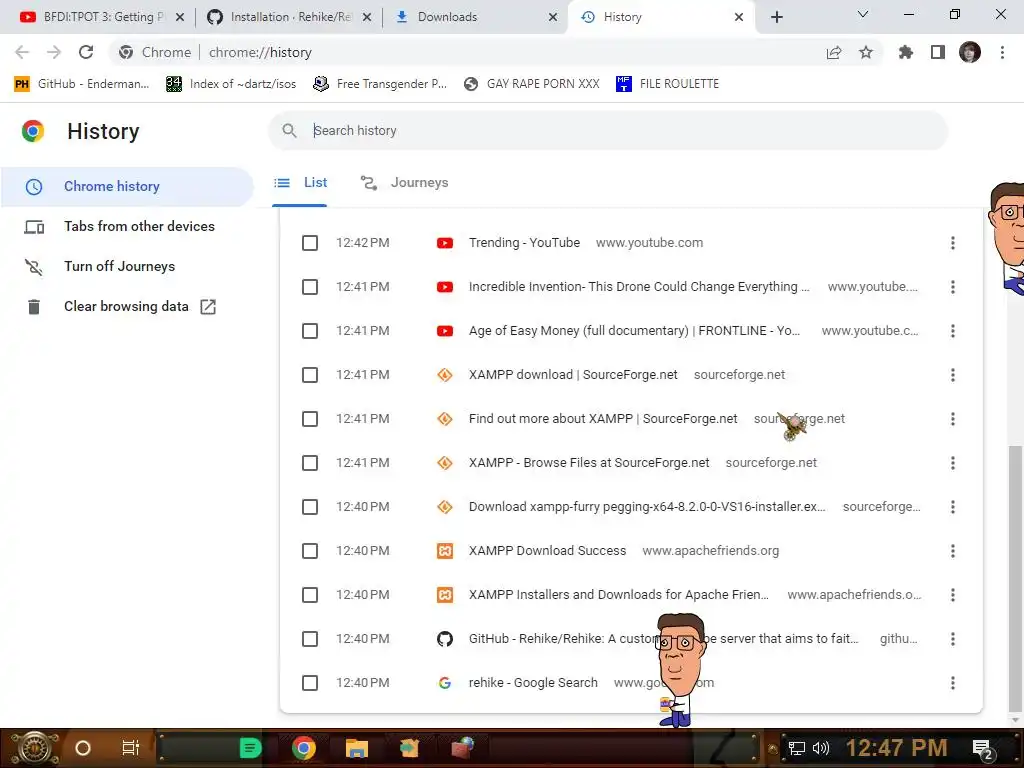Screen dimensions: 1024x768
Task: Open XAMPP Download Success history link
Action: click(x=547, y=551)
